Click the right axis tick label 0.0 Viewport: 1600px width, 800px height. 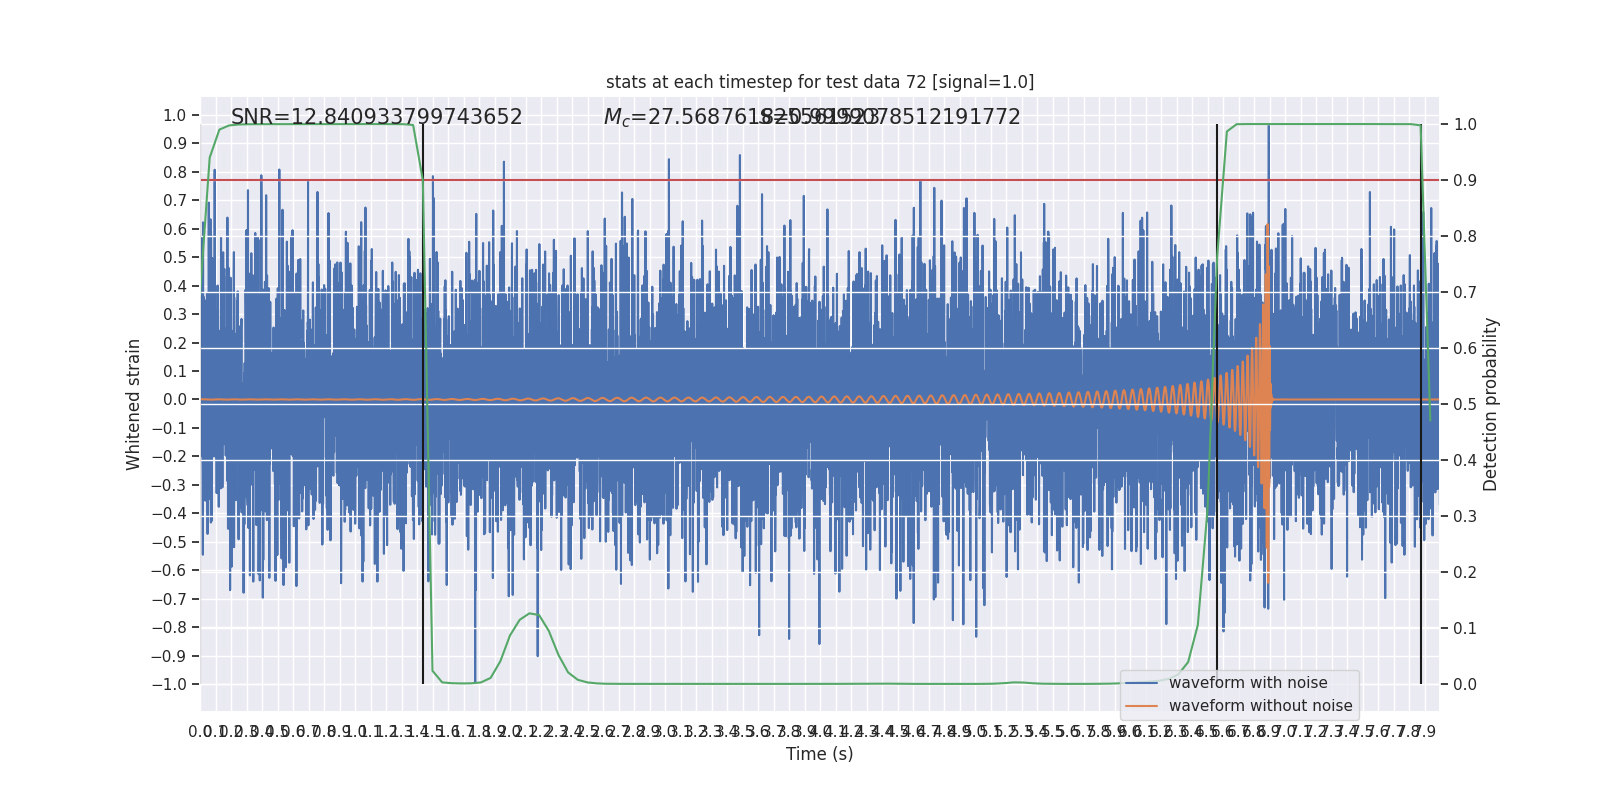1465,684
